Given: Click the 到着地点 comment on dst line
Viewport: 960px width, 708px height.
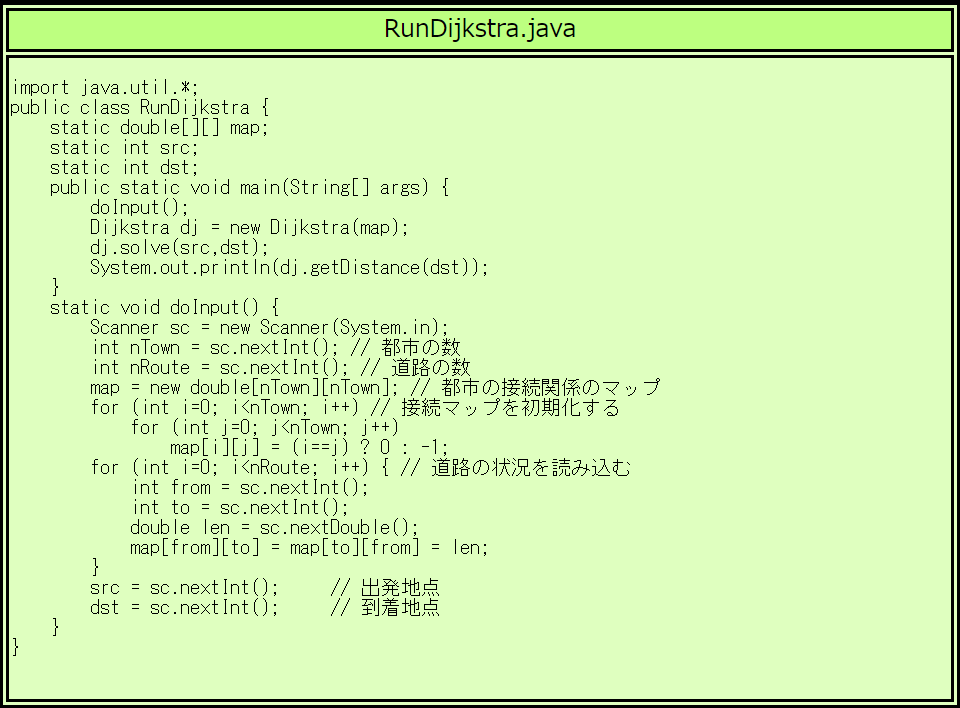Looking at the screenshot, I should coord(400,607).
